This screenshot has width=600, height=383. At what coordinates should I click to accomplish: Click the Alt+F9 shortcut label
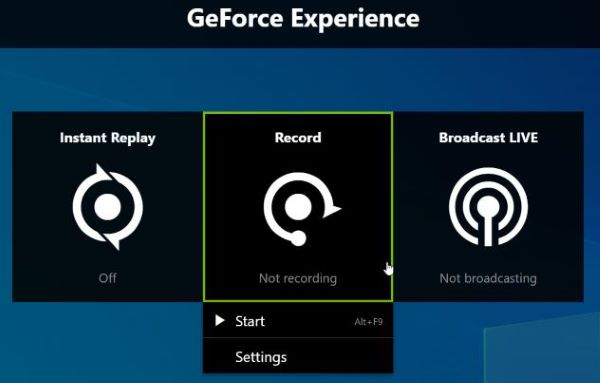[368, 322]
